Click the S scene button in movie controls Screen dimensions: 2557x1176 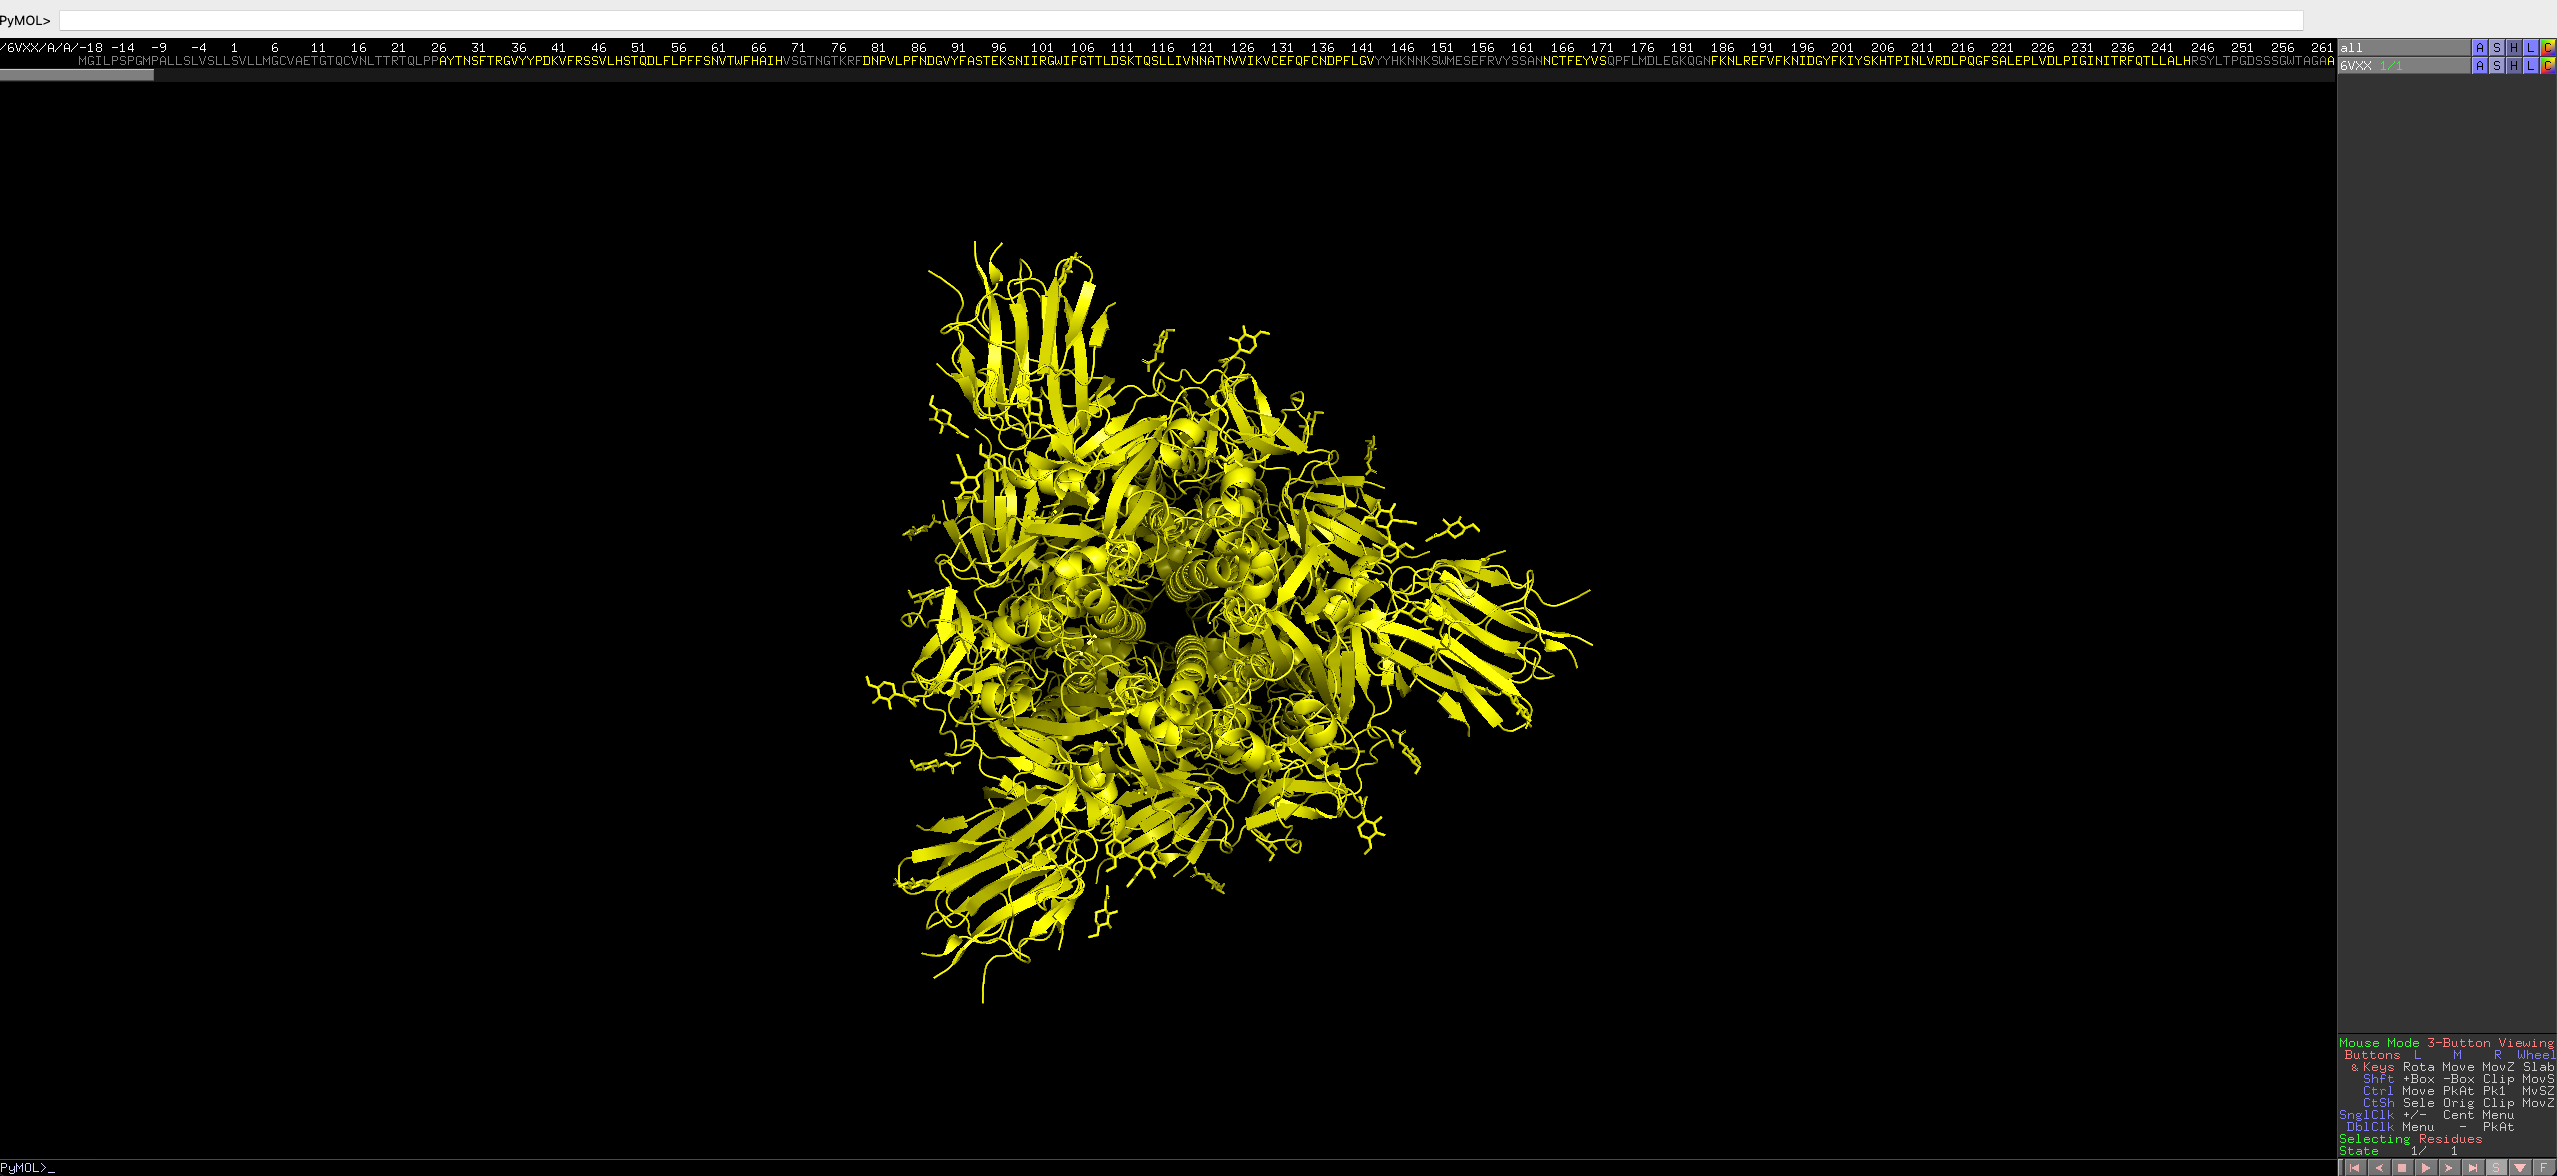click(2497, 1168)
